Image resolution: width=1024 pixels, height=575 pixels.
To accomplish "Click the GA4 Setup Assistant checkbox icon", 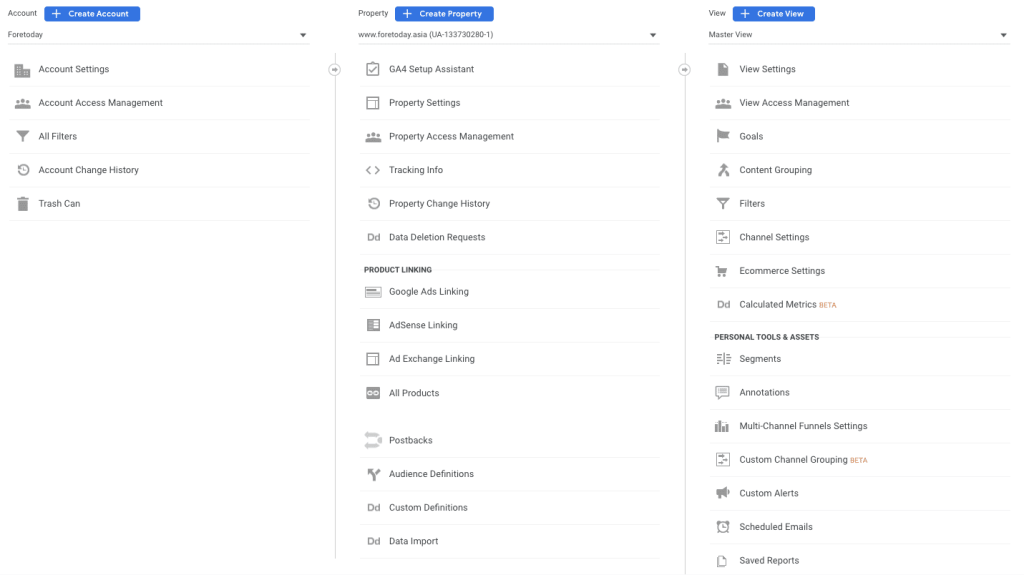I will pos(373,70).
